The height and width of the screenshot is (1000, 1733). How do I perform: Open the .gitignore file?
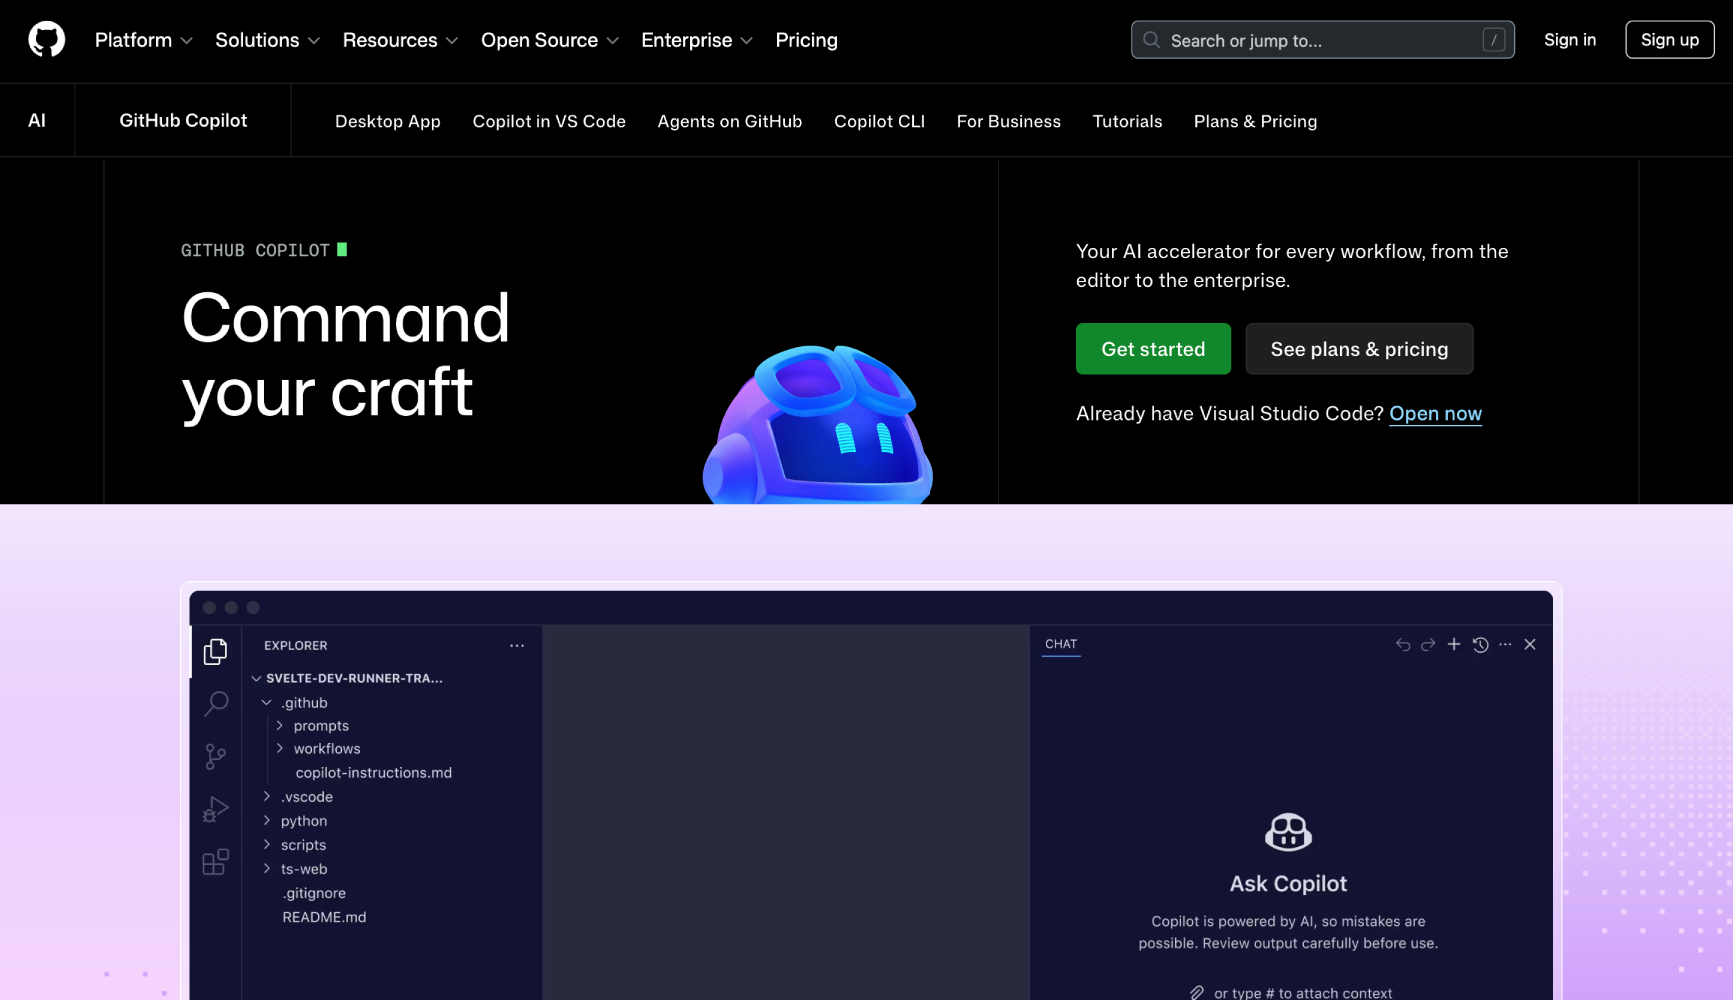click(314, 893)
